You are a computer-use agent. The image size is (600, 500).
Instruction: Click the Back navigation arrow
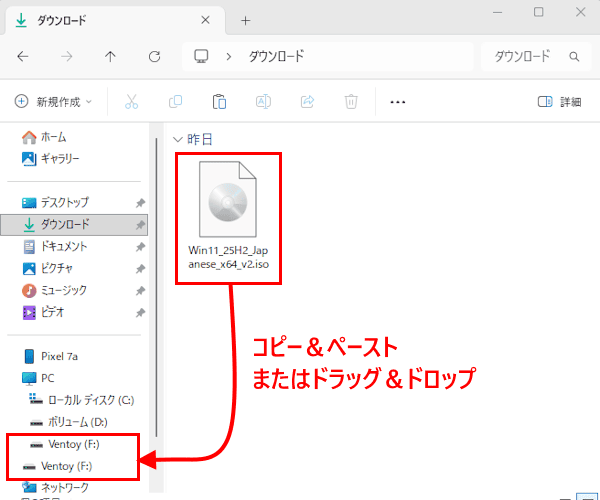coord(23,57)
